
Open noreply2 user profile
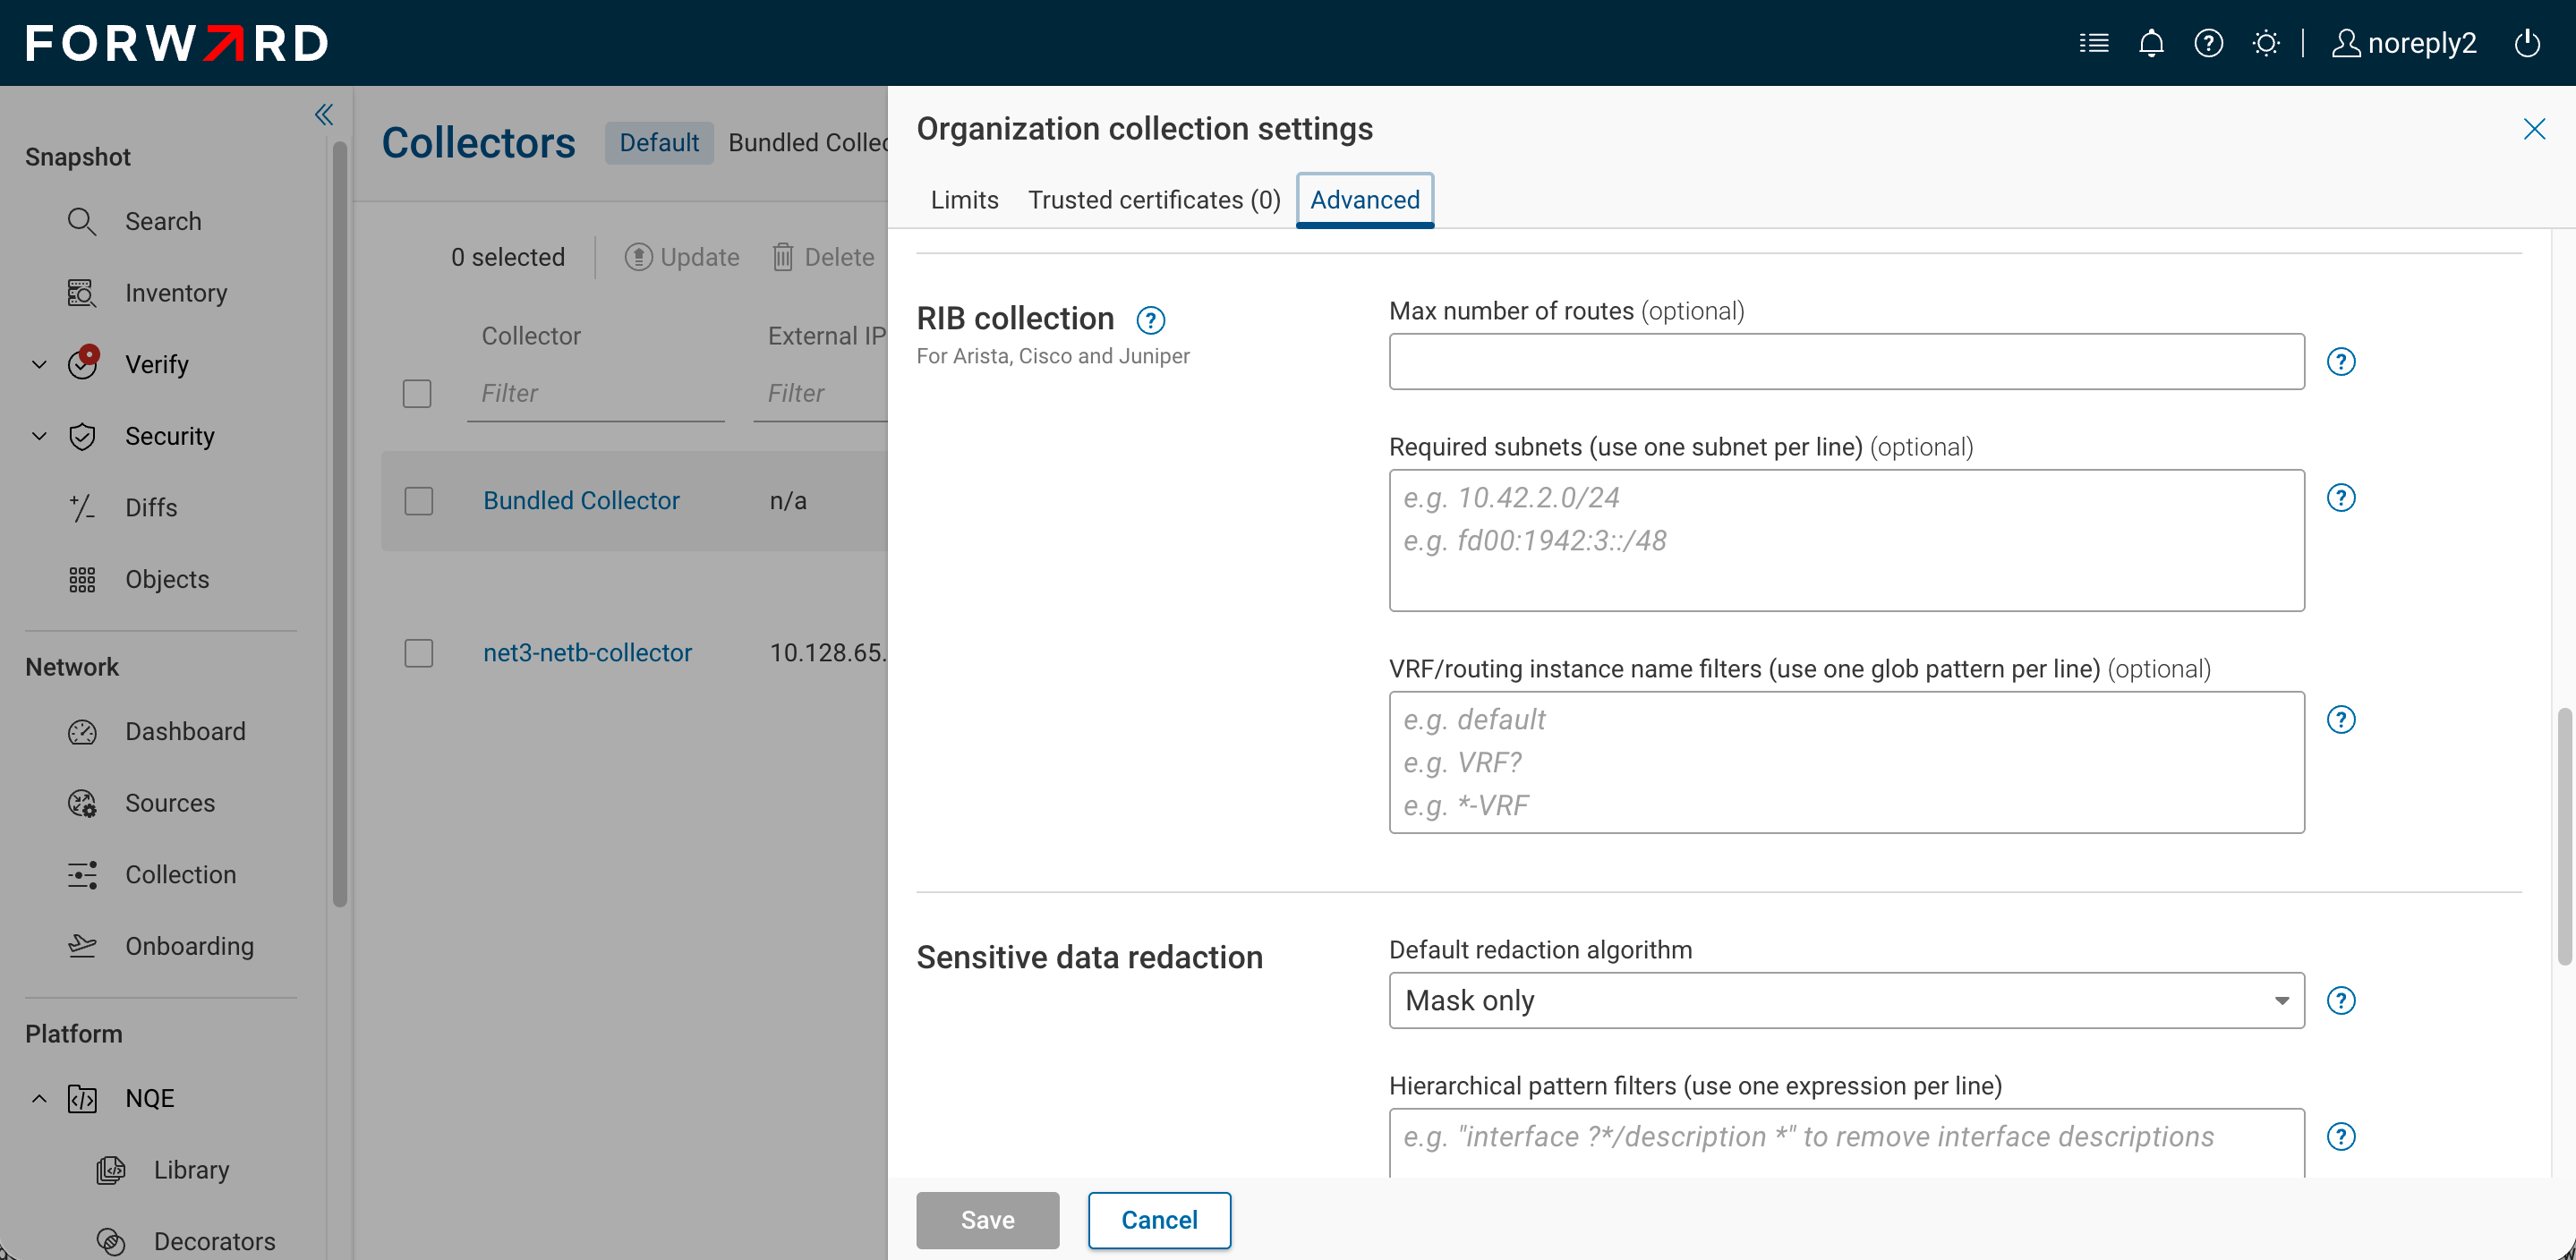pyautogui.click(x=2404, y=43)
